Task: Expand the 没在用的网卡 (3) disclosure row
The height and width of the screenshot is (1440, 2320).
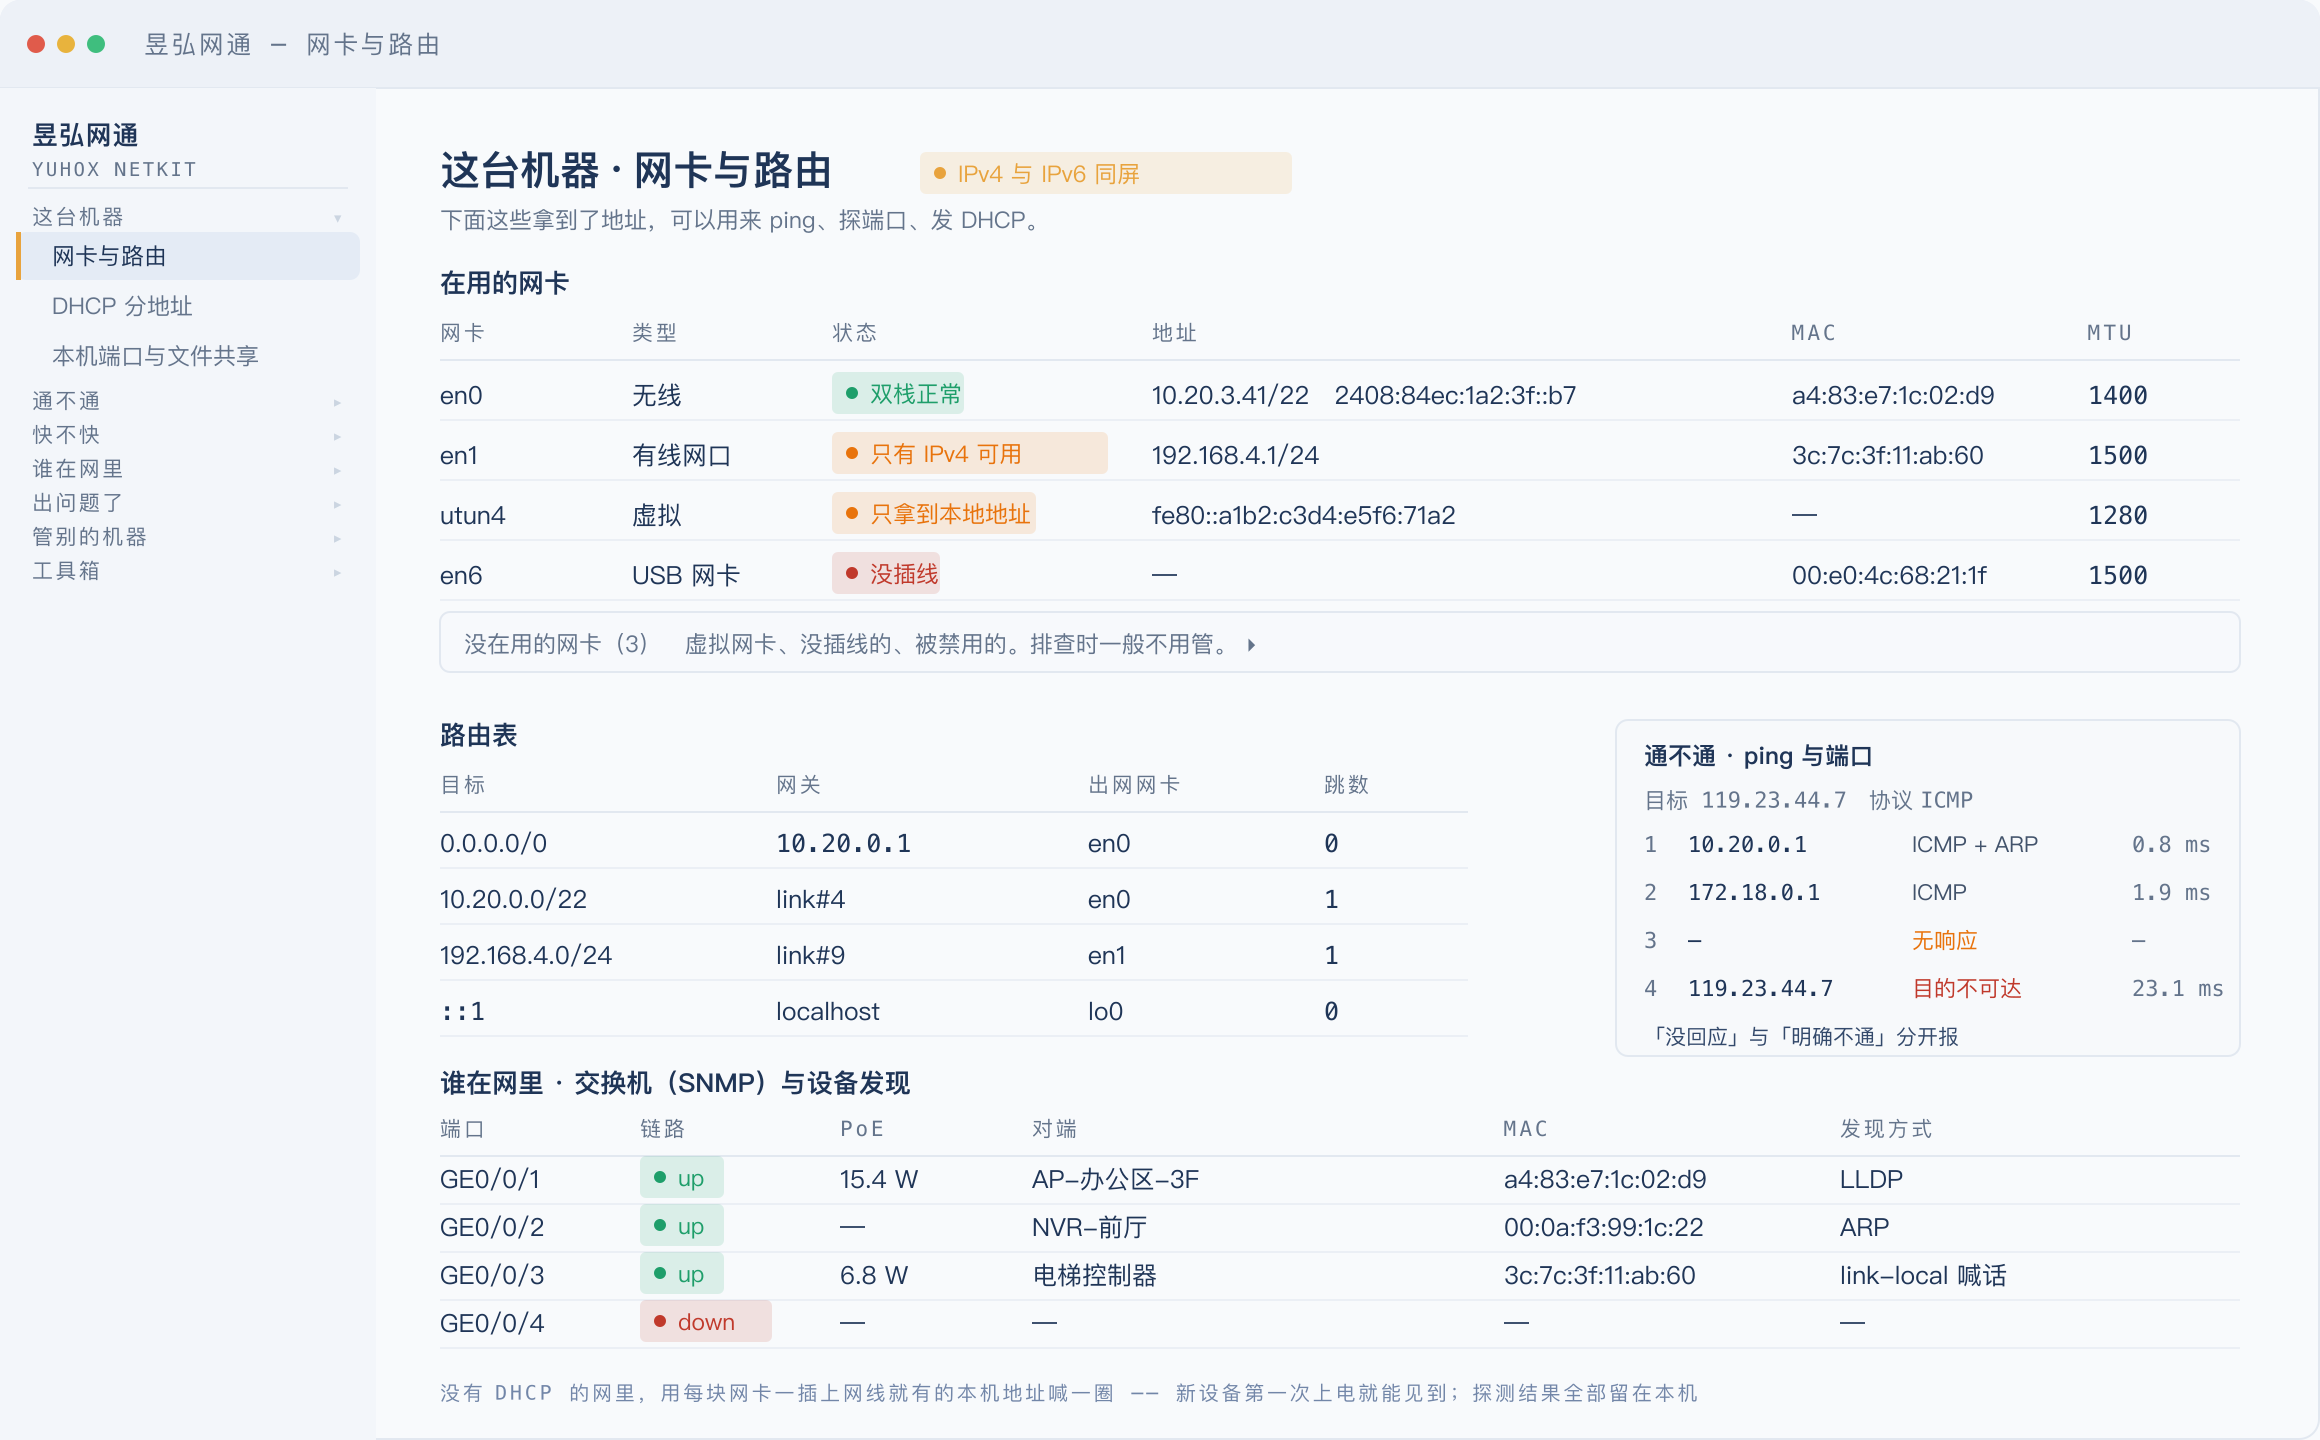Action: tap(1339, 643)
